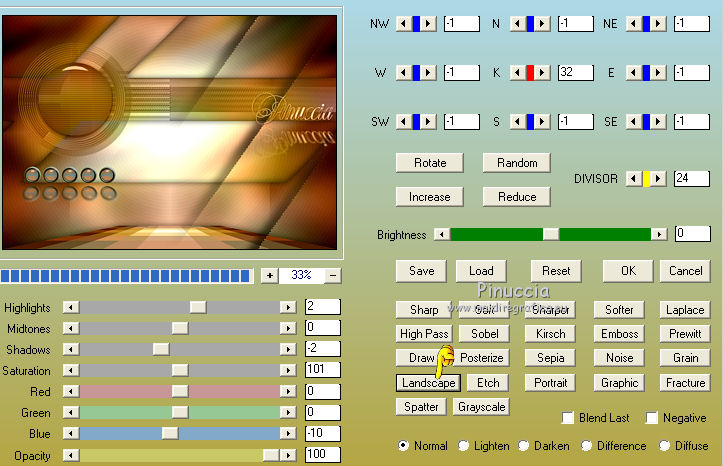This screenshot has height=466, width=723.
Task: Apply the Emboss preset
Action: tap(619, 334)
